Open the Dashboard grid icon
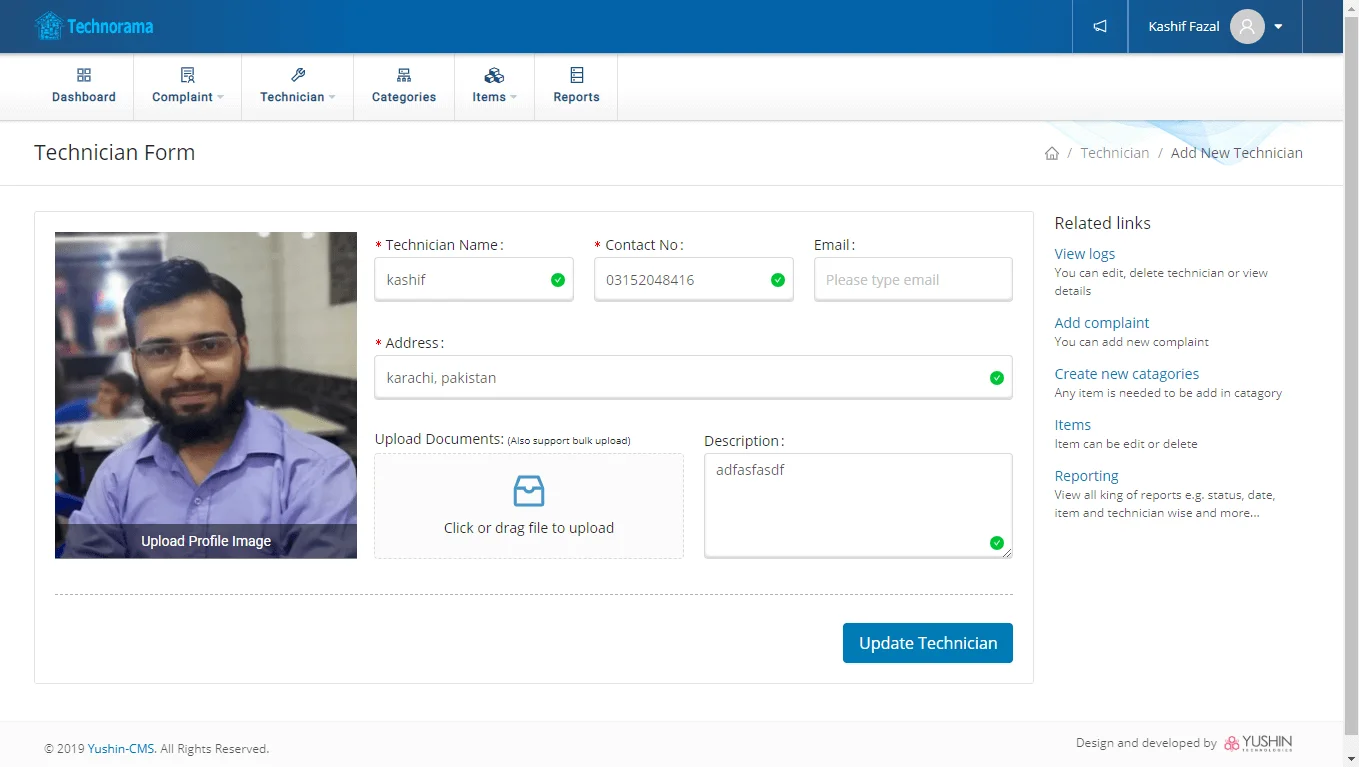Image resolution: width=1359 pixels, height=767 pixels. coord(84,76)
